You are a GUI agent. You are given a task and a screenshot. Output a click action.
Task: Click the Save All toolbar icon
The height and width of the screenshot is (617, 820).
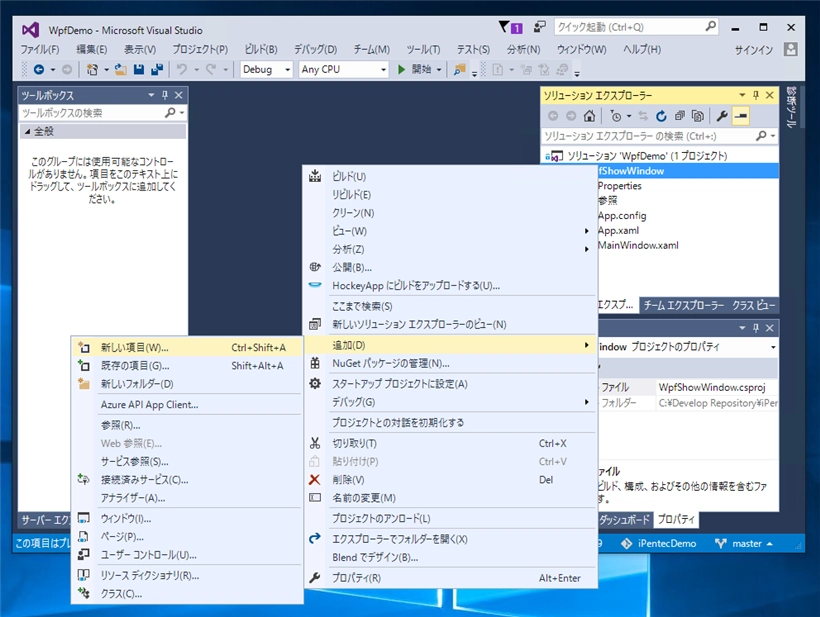point(156,69)
